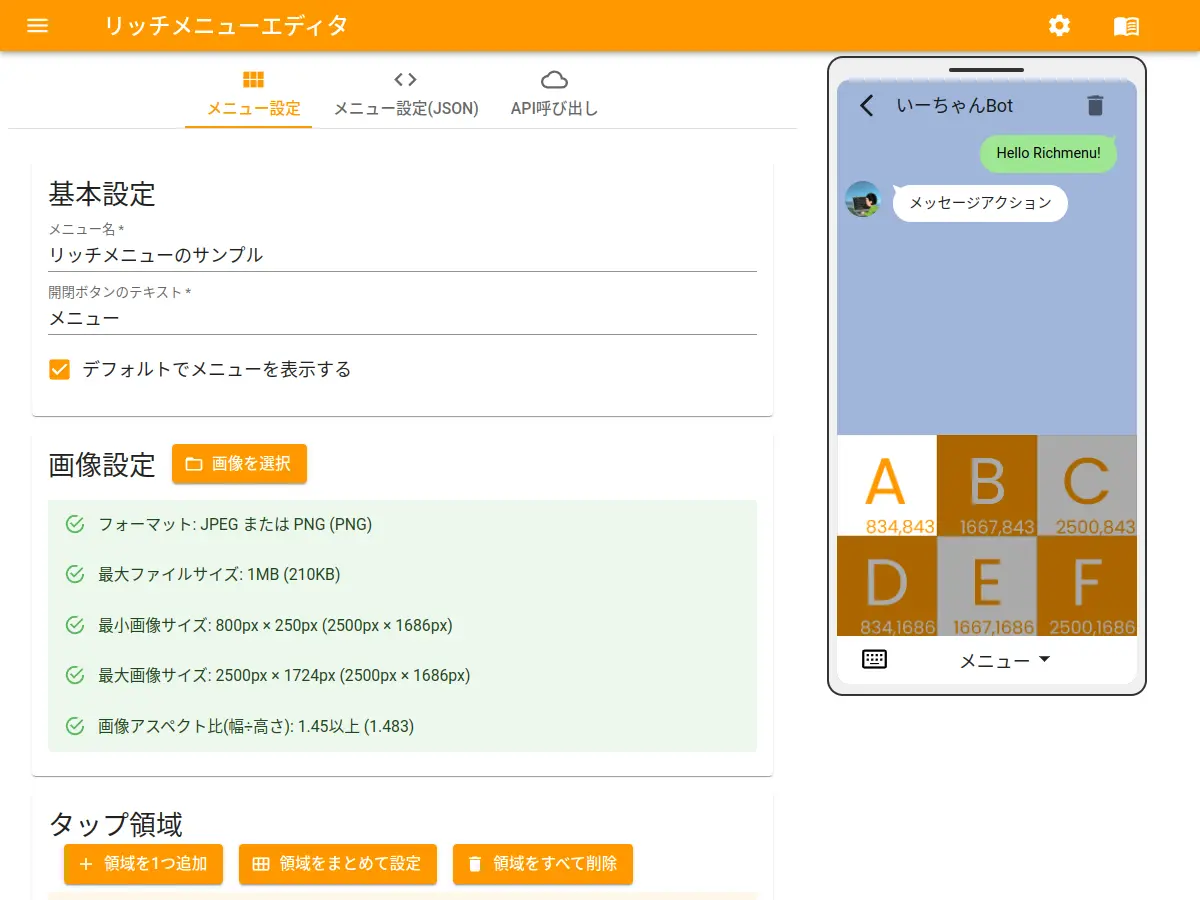This screenshot has width=1200, height=900.
Task: Click check icon beside 最小画像サイズ row
Action: pos(74,625)
